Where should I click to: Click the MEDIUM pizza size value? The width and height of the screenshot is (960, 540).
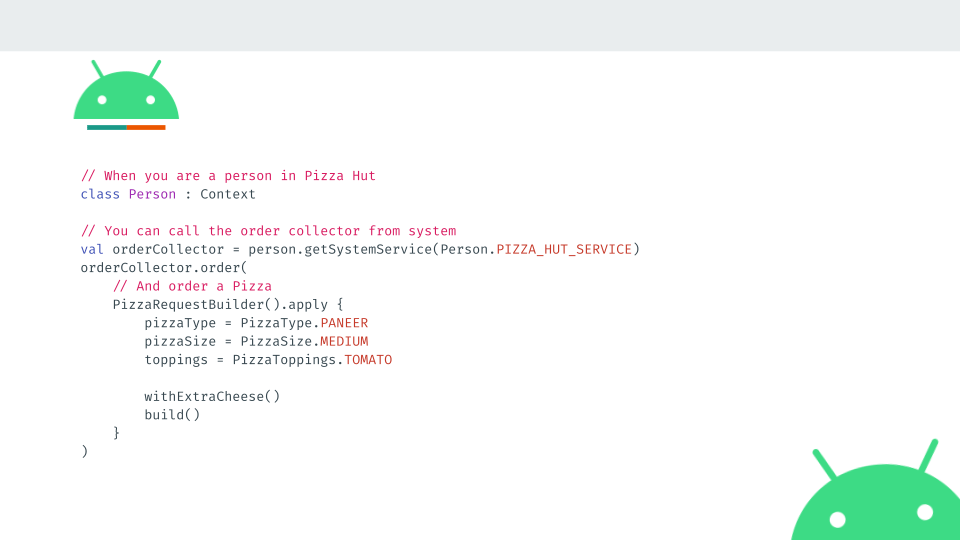(344, 341)
